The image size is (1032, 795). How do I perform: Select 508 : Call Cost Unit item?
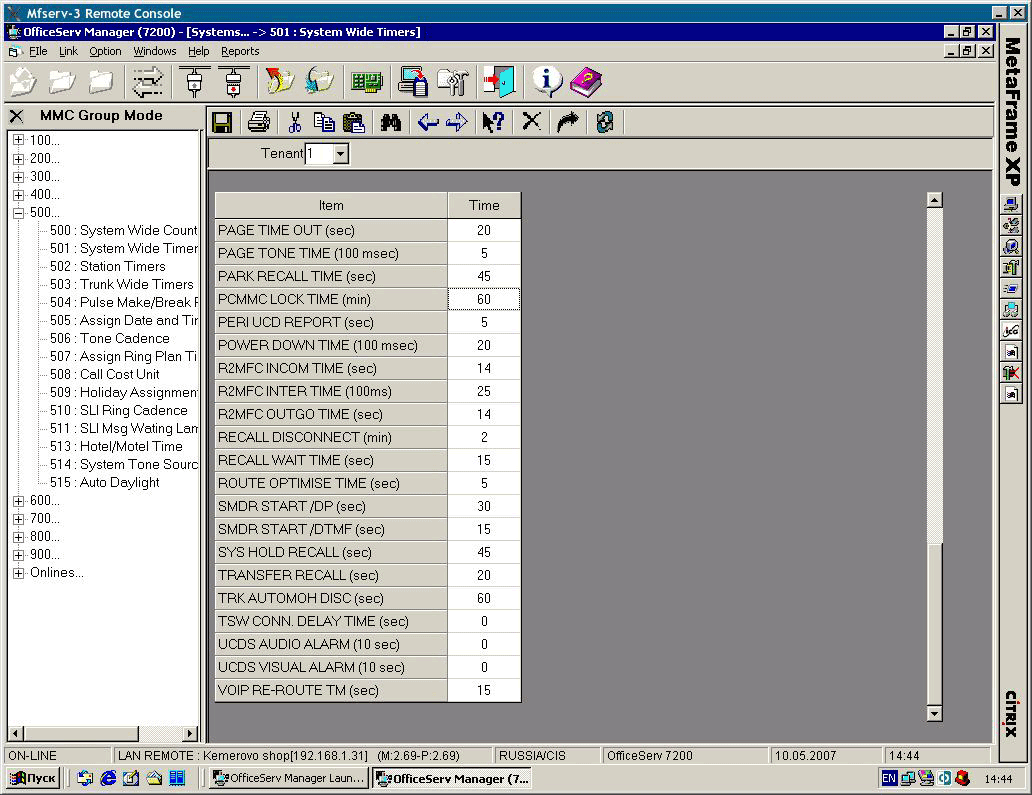[105, 374]
